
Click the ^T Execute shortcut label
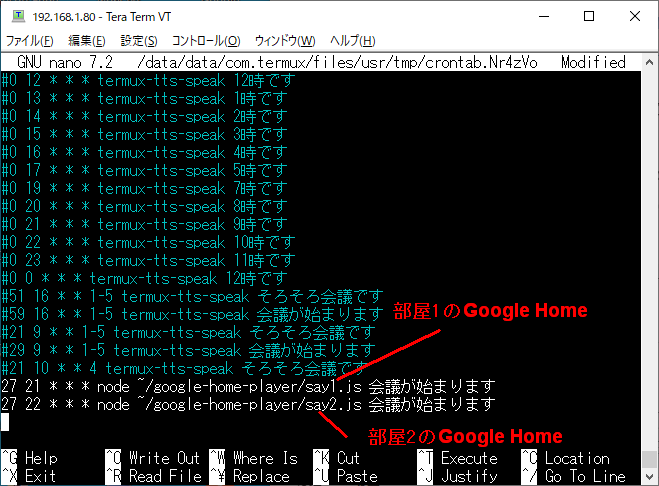(x=457, y=458)
